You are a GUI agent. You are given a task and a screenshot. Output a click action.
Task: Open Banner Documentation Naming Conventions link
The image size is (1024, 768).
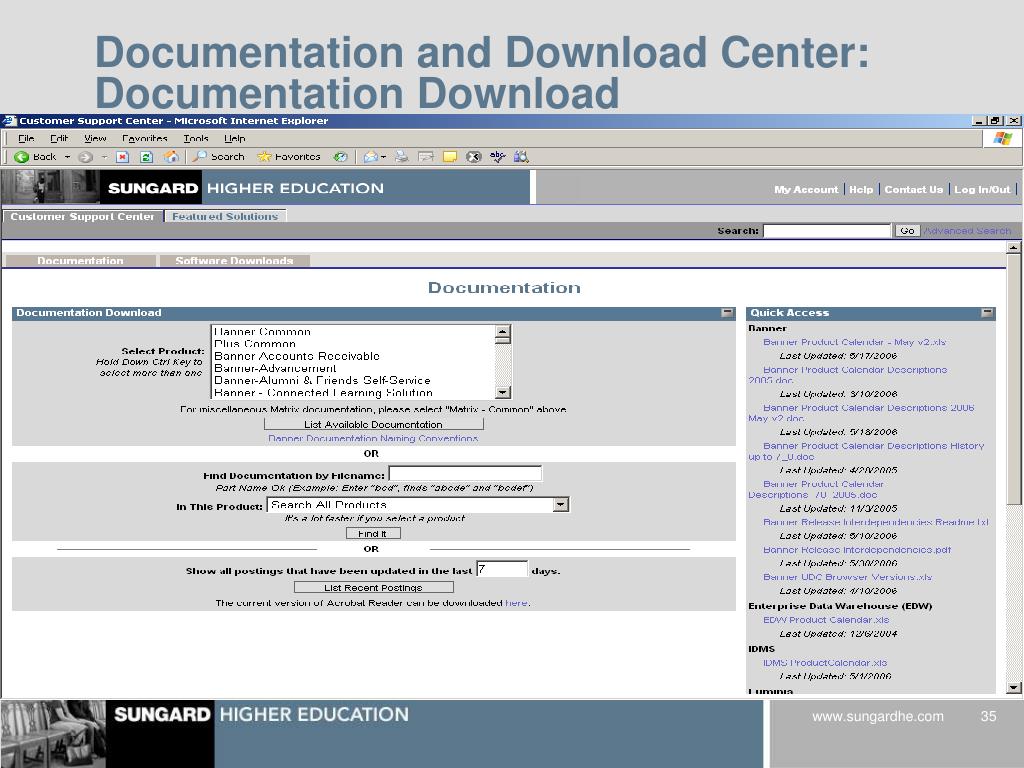click(x=373, y=438)
